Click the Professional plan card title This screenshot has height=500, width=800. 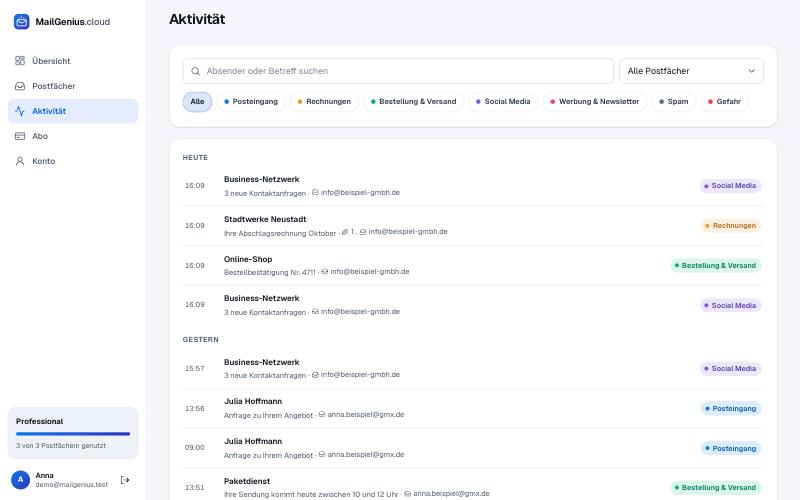(x=39, y=421)
